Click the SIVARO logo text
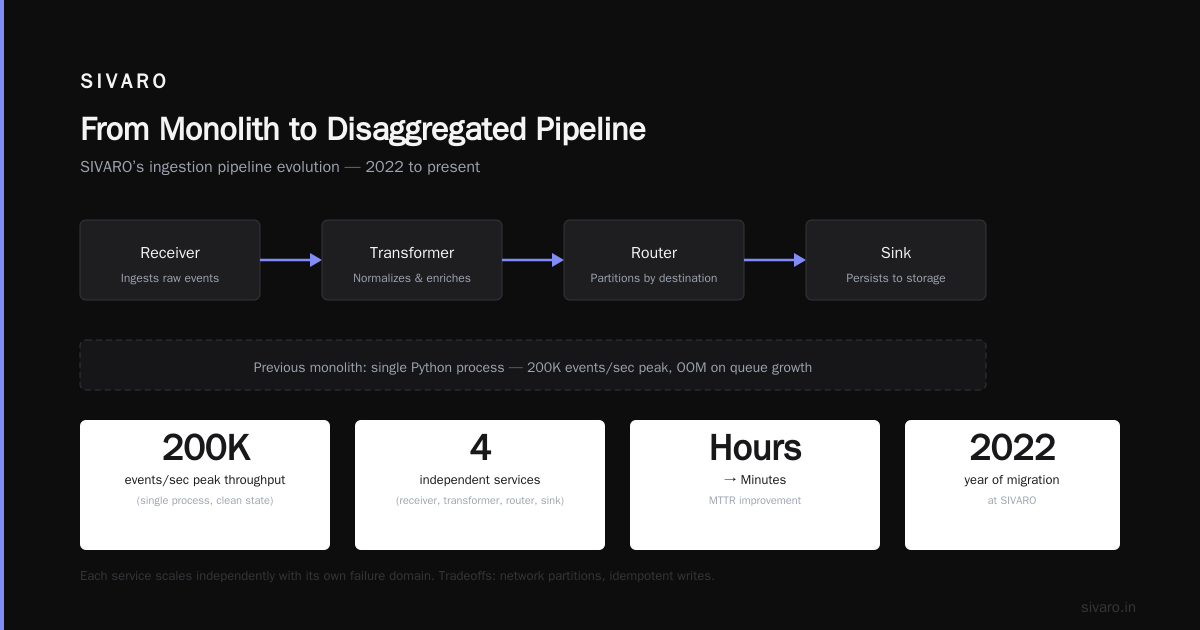The width and height of the screenshot is (1200, 630). tap(124, 82)
